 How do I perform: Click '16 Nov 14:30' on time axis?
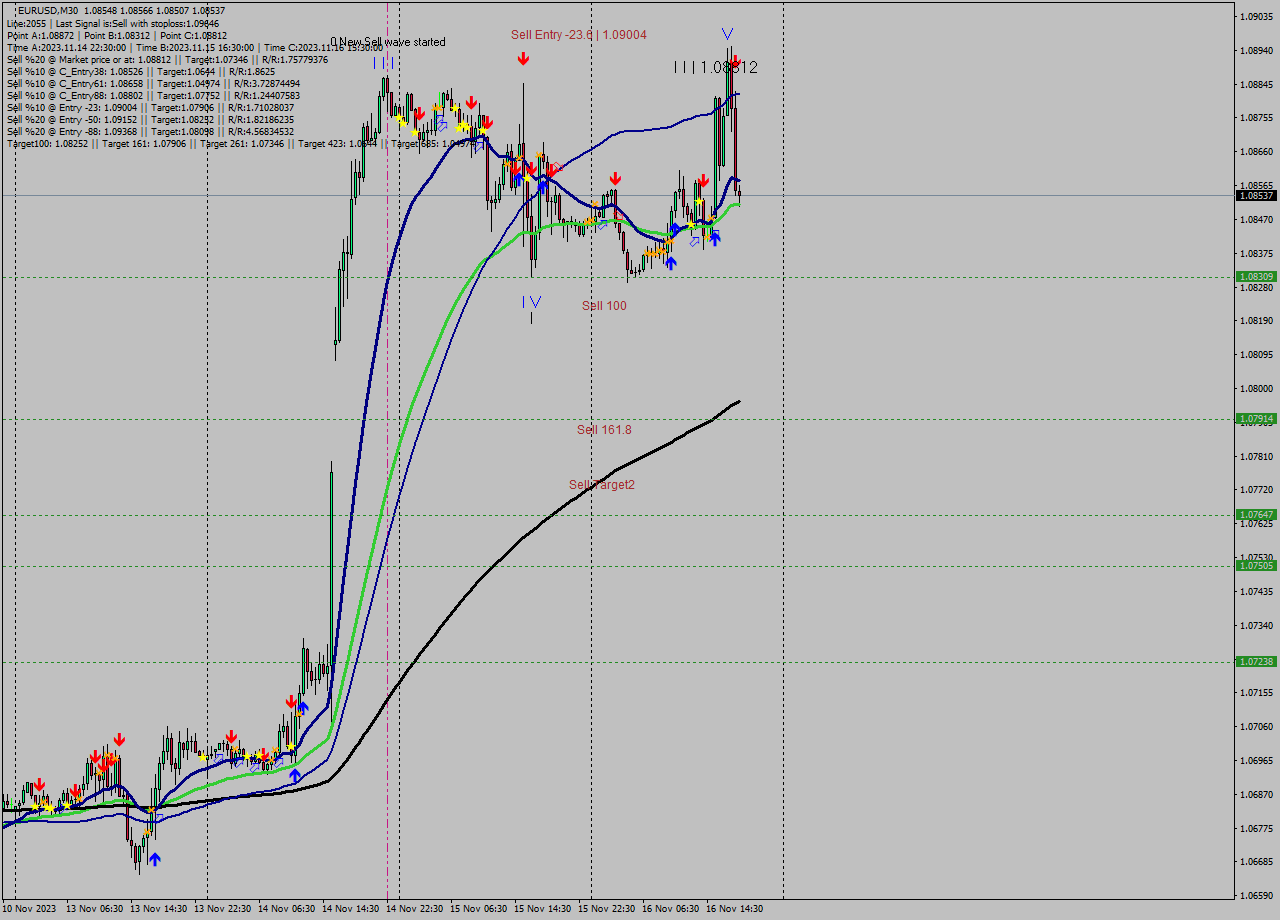735,909
